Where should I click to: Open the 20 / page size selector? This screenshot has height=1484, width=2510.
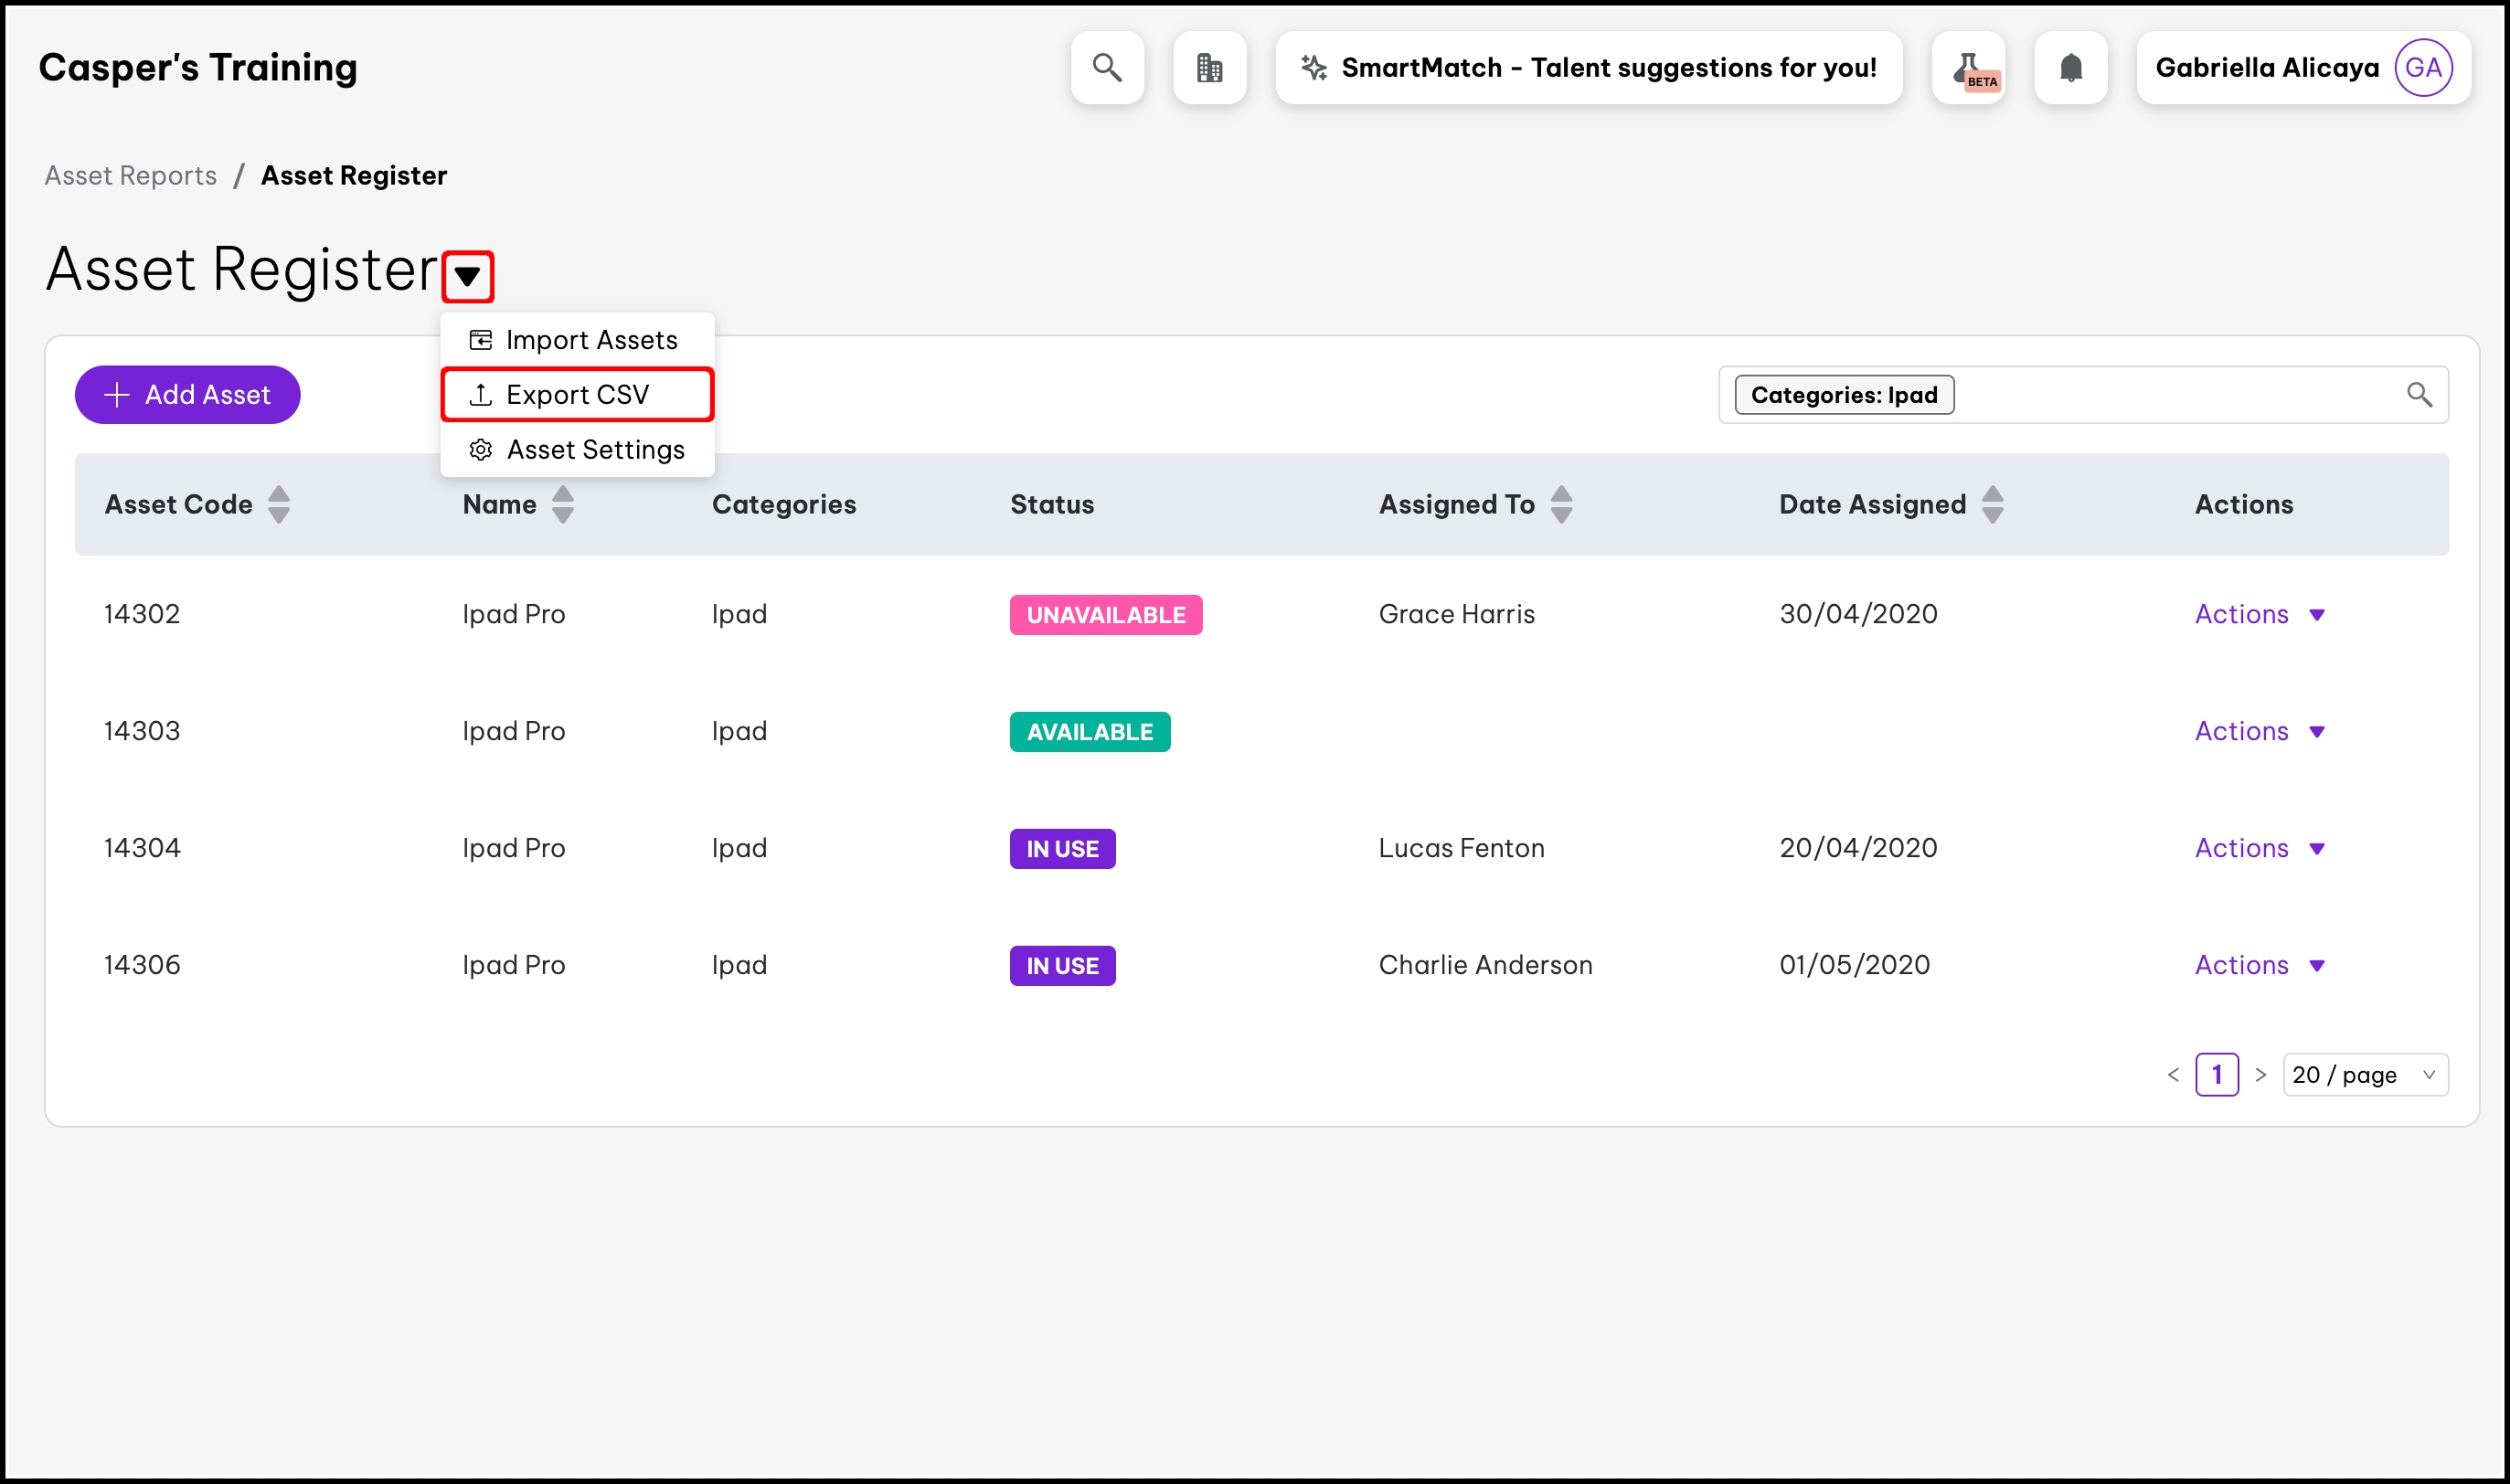click(x=2364, y=1075)
